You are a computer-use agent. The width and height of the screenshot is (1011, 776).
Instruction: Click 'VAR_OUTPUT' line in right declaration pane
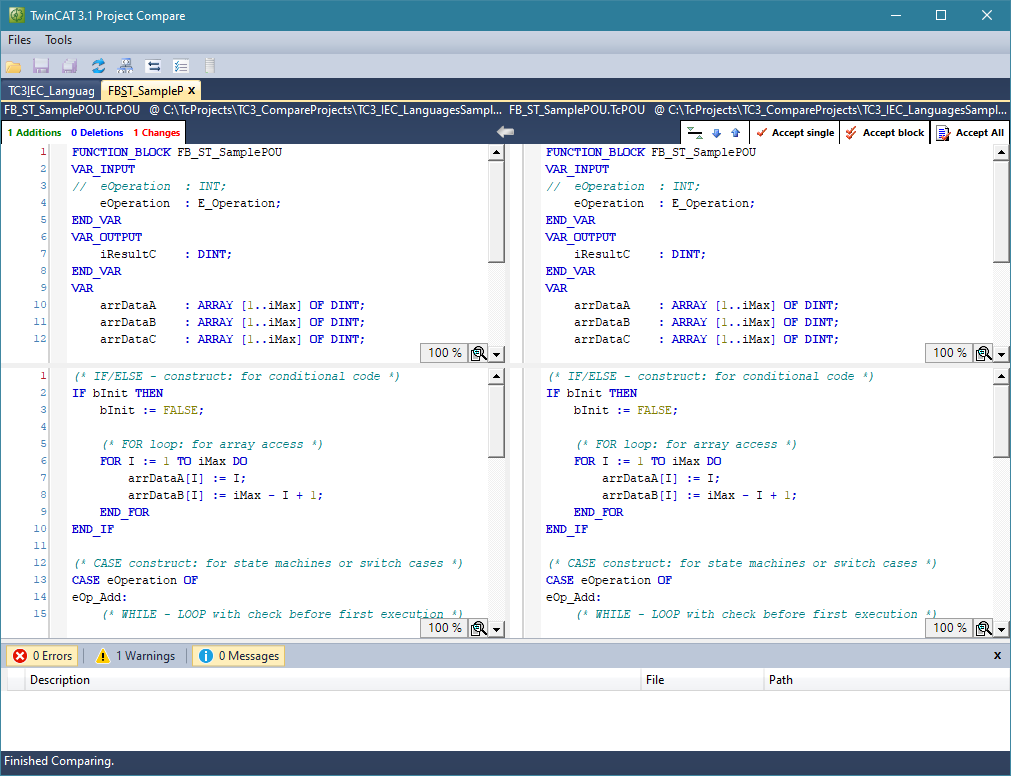[580, 237]
